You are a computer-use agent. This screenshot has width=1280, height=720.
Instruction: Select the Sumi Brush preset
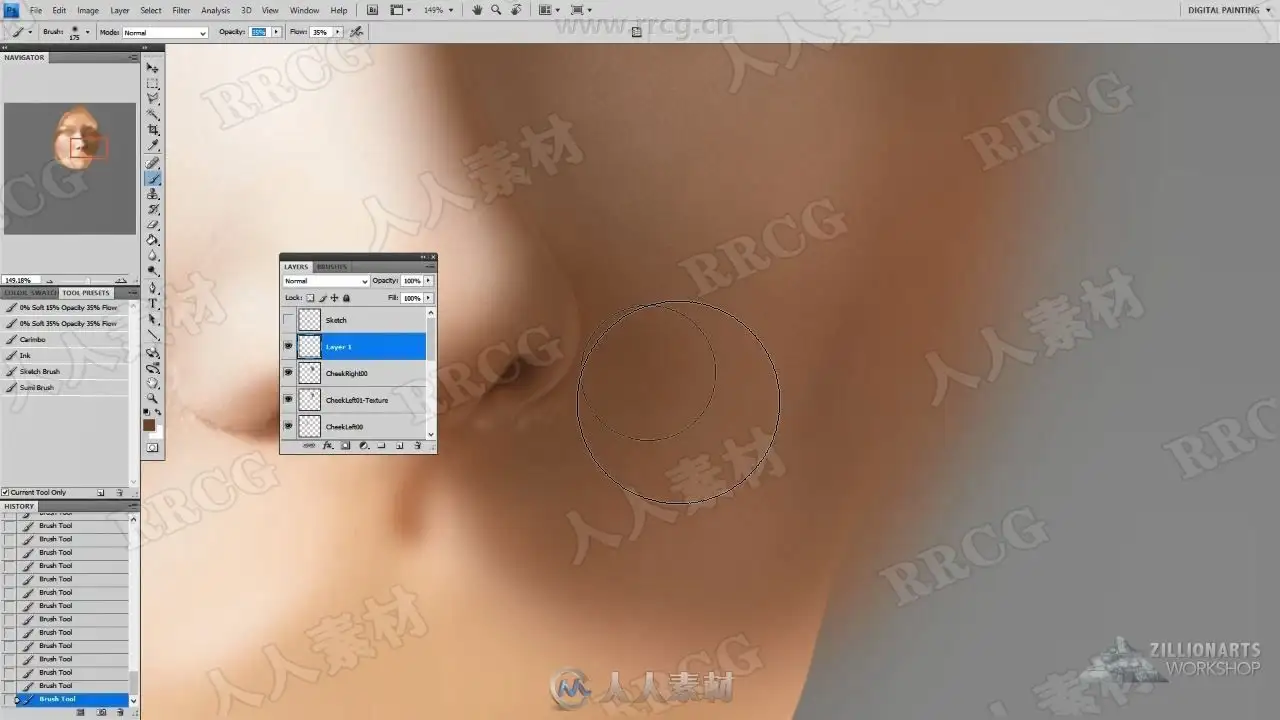pos(66,387)
